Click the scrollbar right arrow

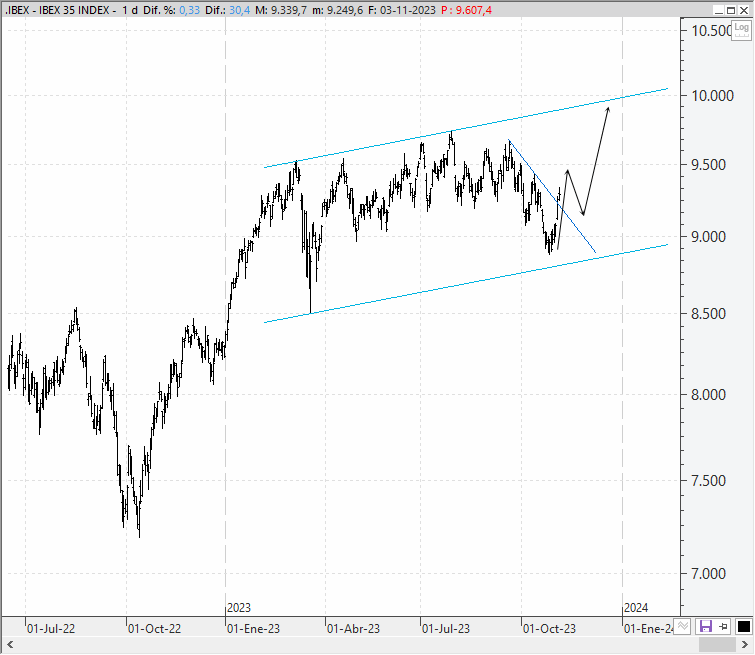pyautogui.click(x=744, y=644)
